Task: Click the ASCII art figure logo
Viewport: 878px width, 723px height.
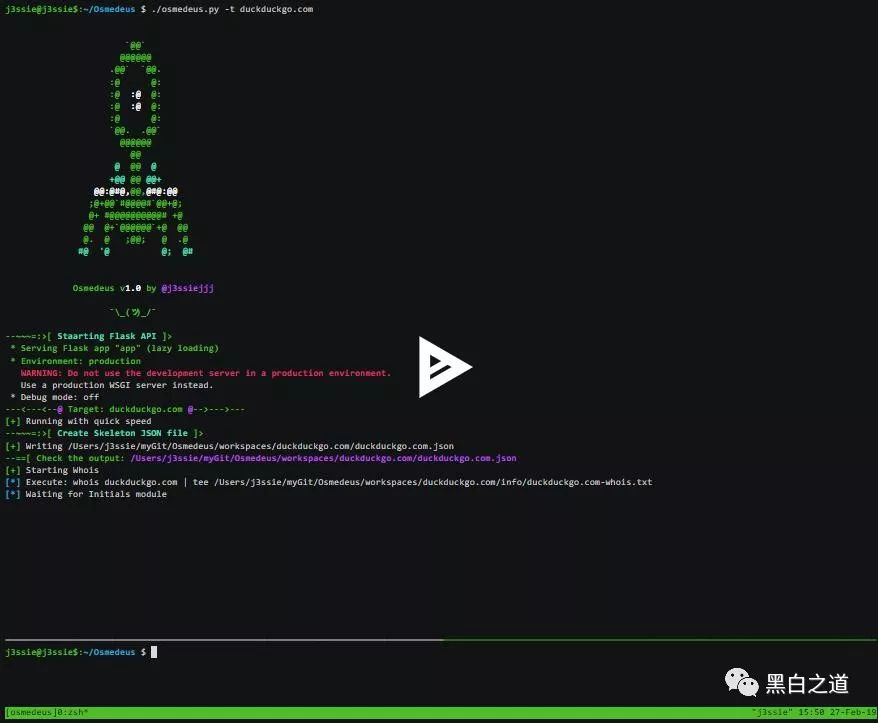Action: (x=136, y=149)
